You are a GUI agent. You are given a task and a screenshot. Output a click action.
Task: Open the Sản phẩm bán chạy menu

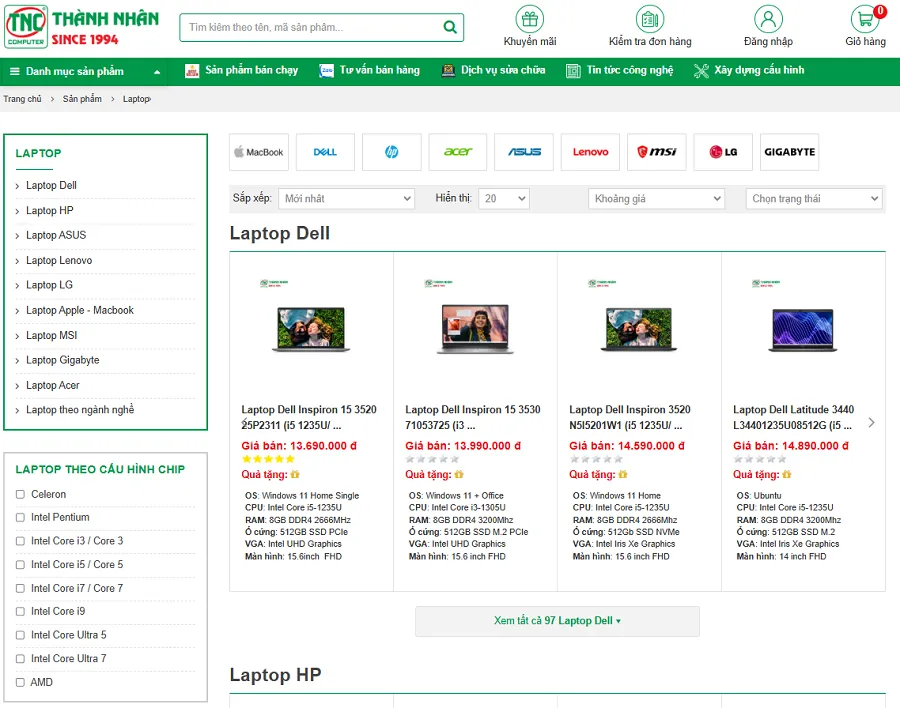251,71
